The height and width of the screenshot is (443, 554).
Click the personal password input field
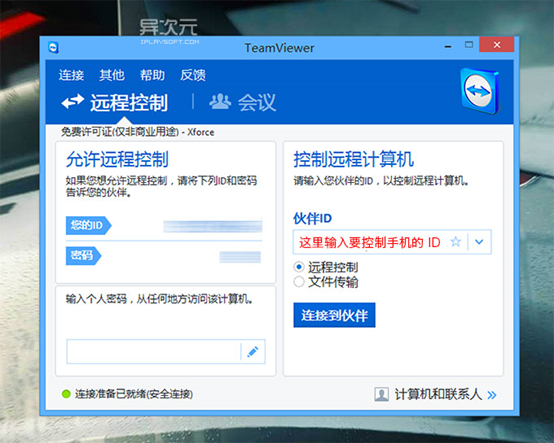tap(154, 352)
